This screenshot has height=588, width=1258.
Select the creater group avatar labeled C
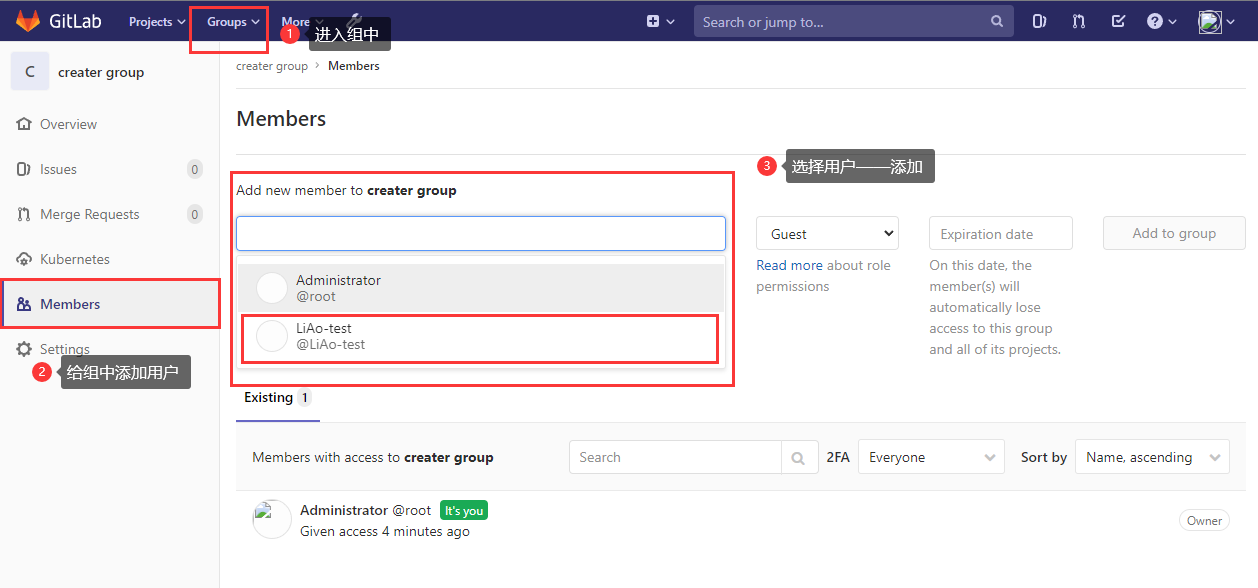pyautogui.click(x=28, y=71)
